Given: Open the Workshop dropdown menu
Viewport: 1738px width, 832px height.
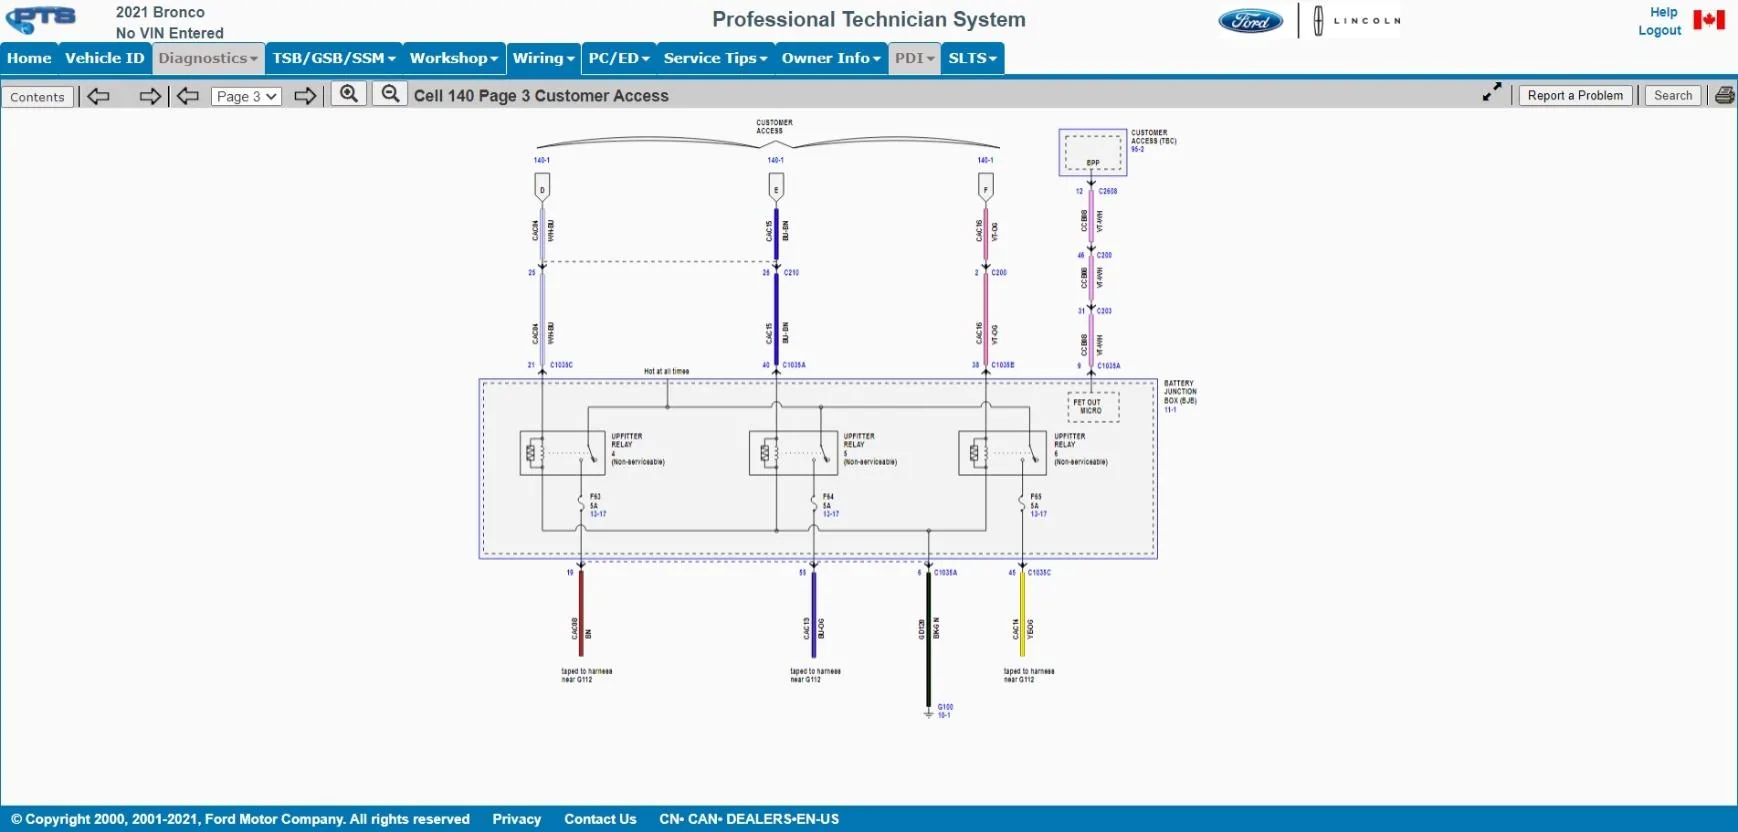Looking at the screenshot, I should [x=454, y=58].
